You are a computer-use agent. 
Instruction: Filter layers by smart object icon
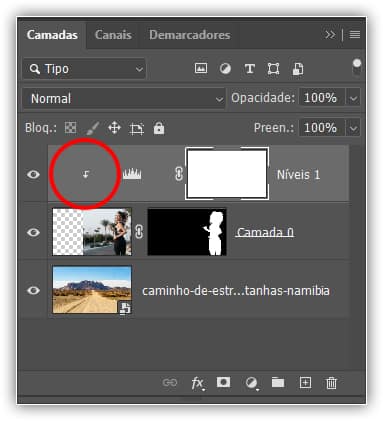point(298,69)
